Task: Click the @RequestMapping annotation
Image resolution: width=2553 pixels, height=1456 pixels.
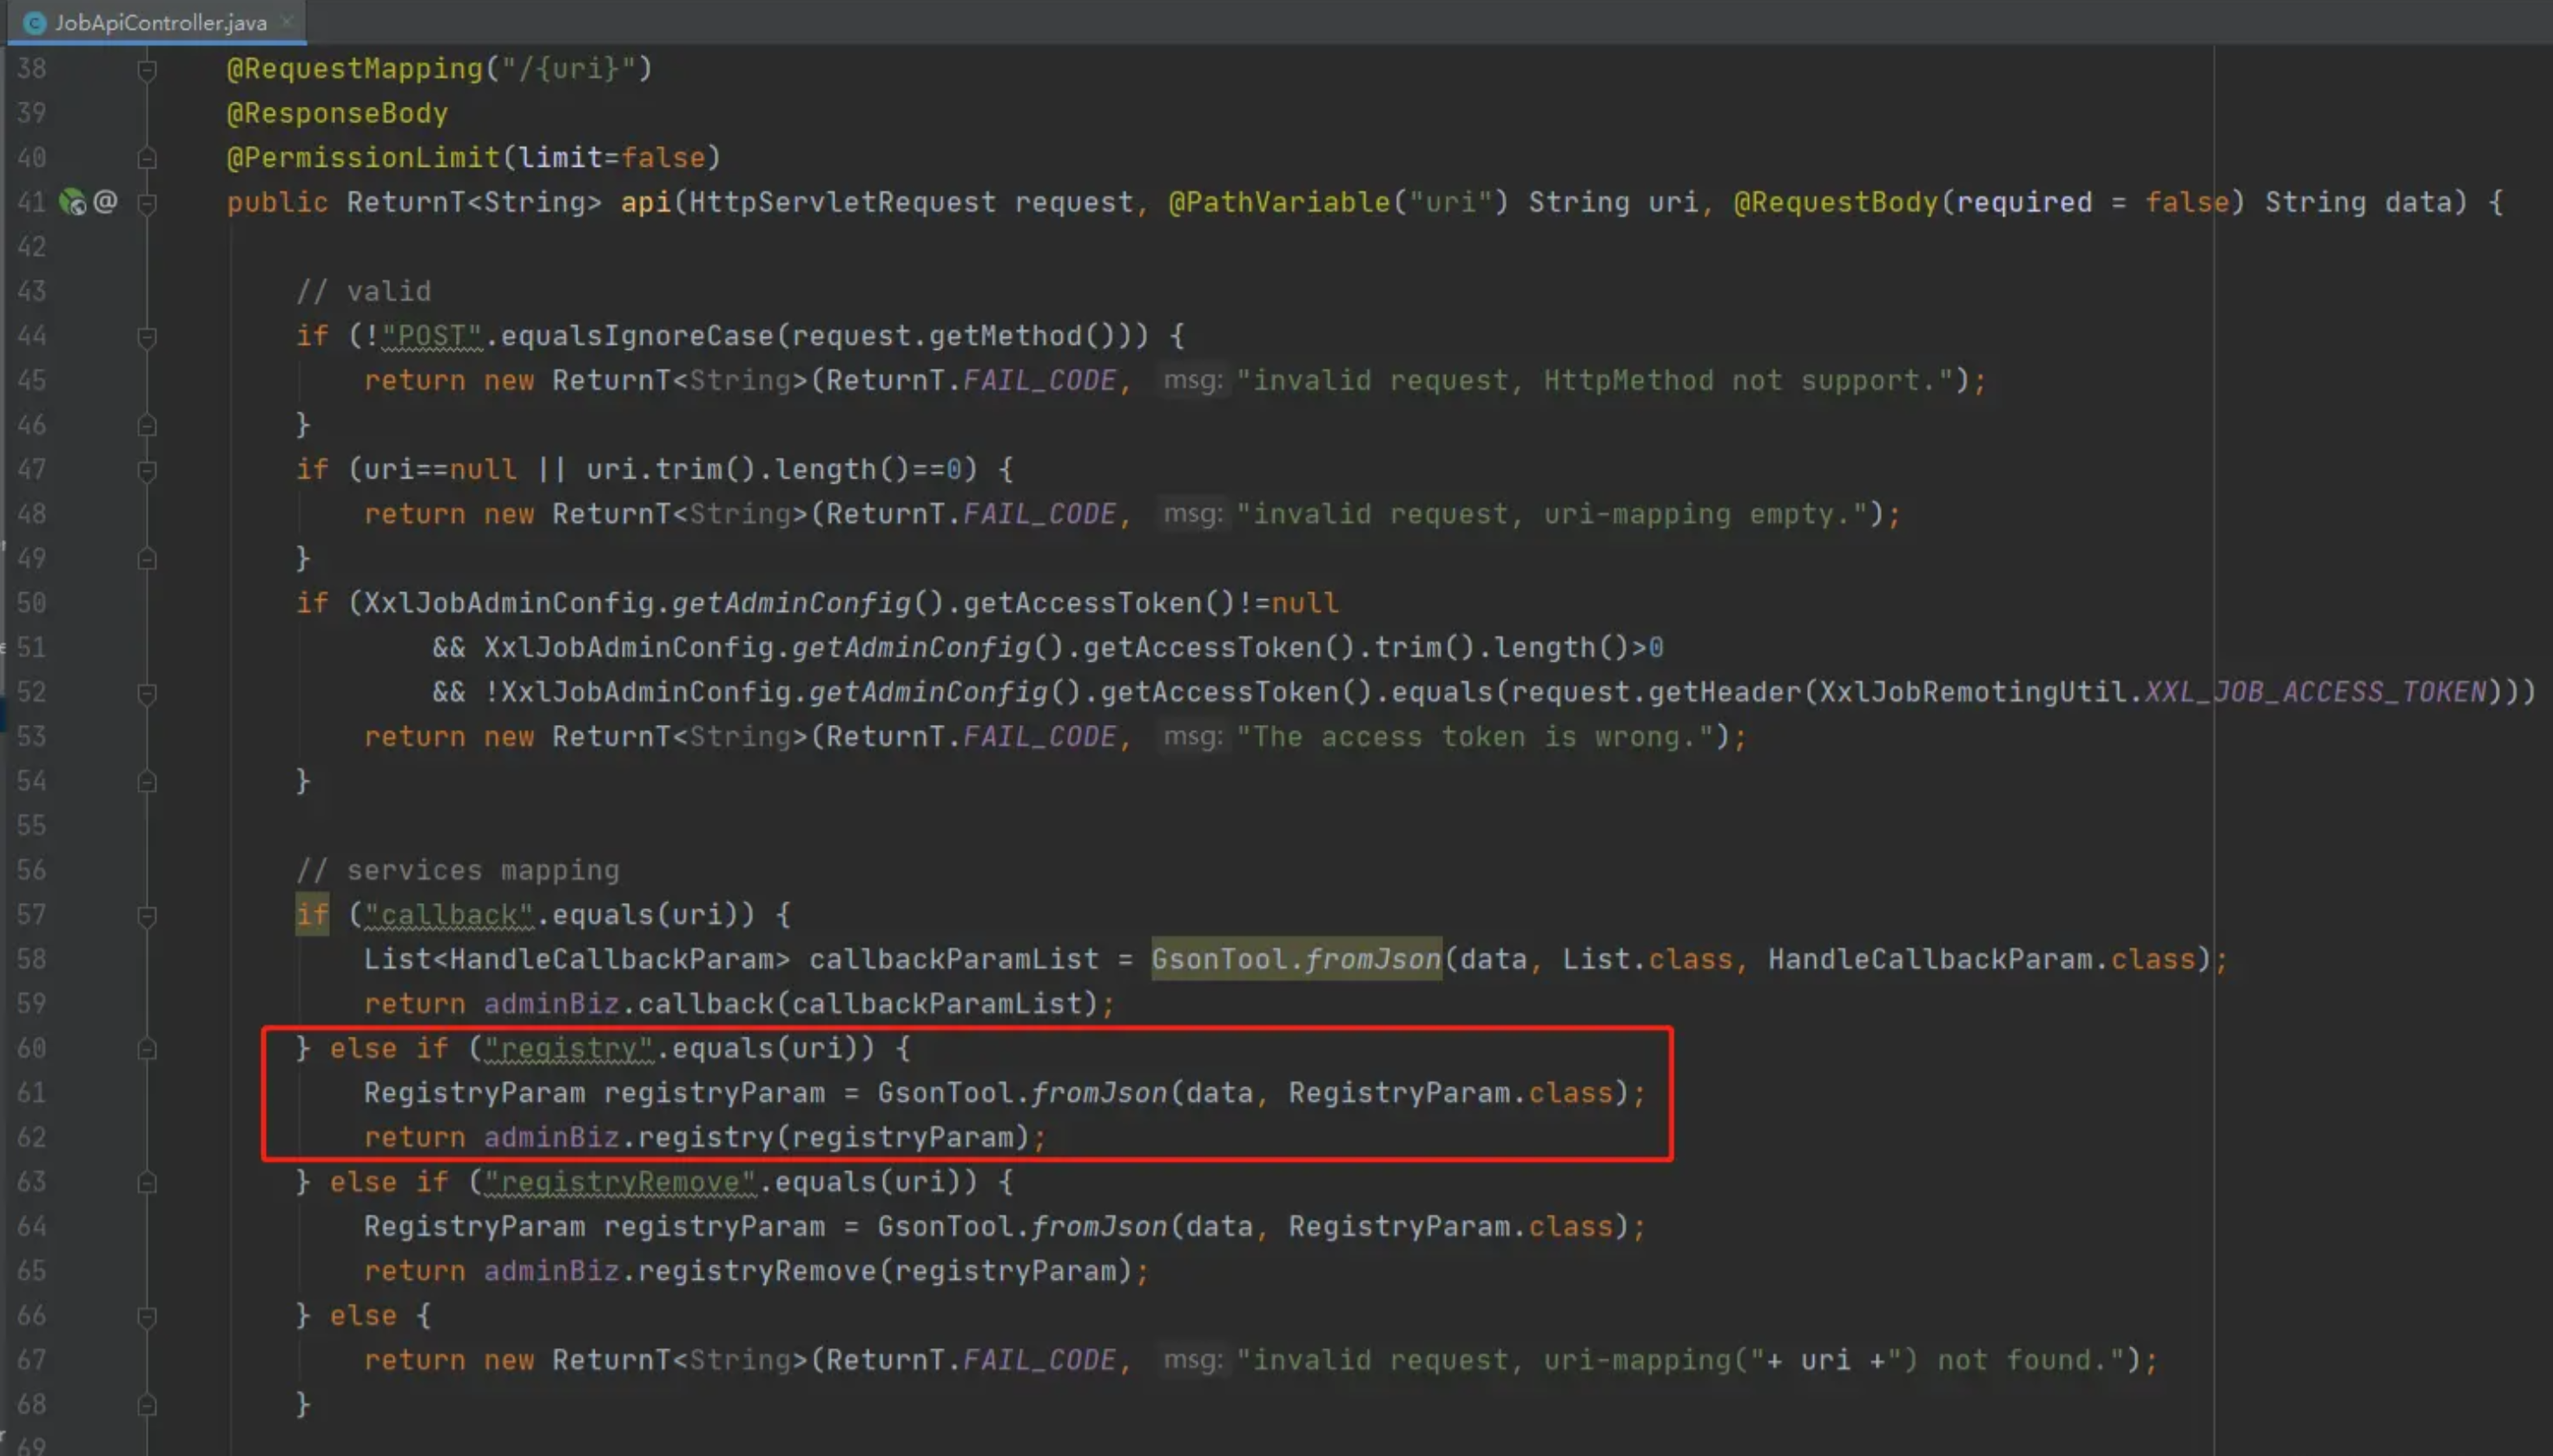Action: tap(355, 68)
